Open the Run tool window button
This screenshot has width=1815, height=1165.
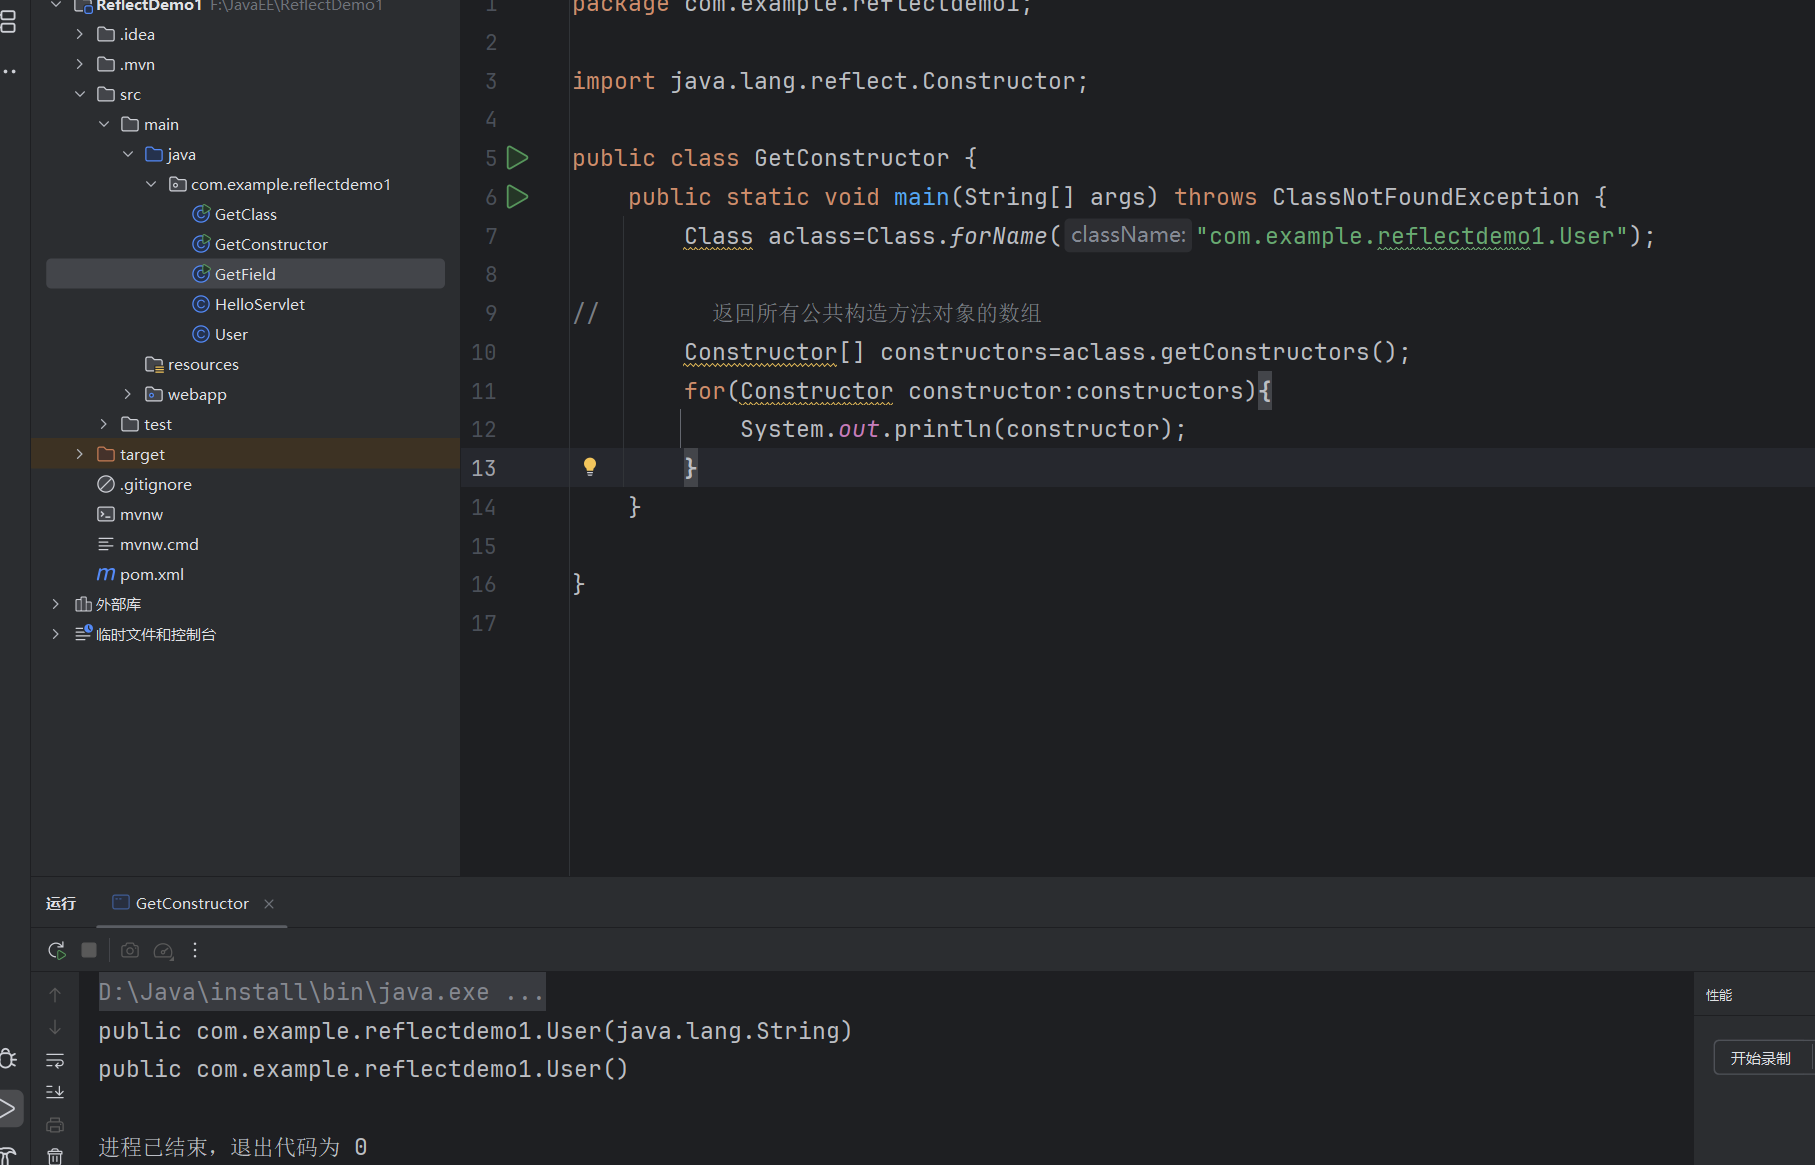coord(8,1108)
